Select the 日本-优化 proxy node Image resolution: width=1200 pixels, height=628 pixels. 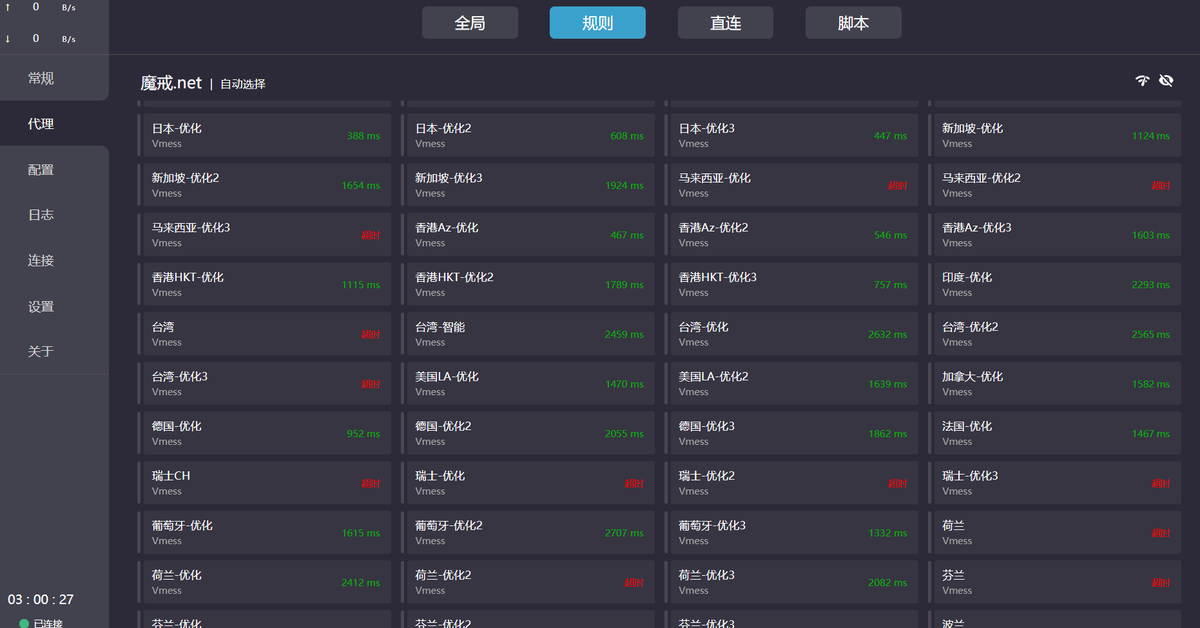[264, 135]
